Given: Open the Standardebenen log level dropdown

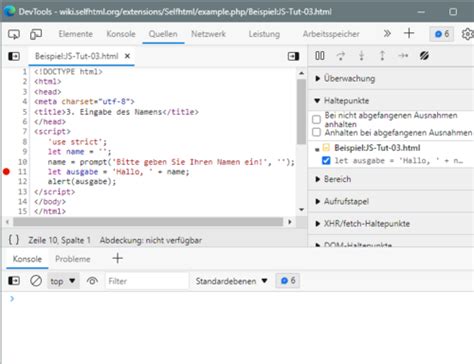Looking at the screenshot, I should click(x=231, y=281).
